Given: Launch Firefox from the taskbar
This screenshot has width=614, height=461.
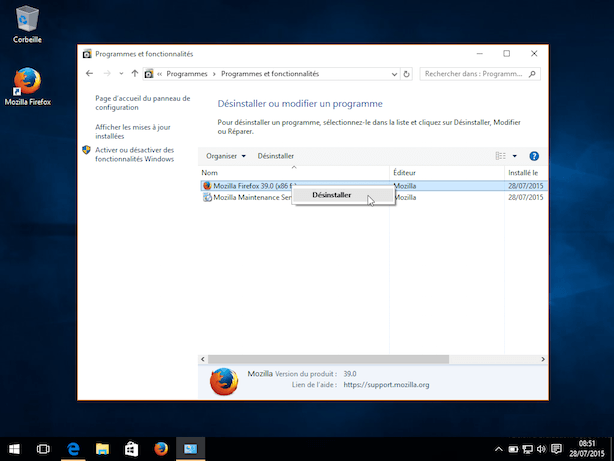Looking at the screenshot, I should pyautogui.click(x=161, y=449).
